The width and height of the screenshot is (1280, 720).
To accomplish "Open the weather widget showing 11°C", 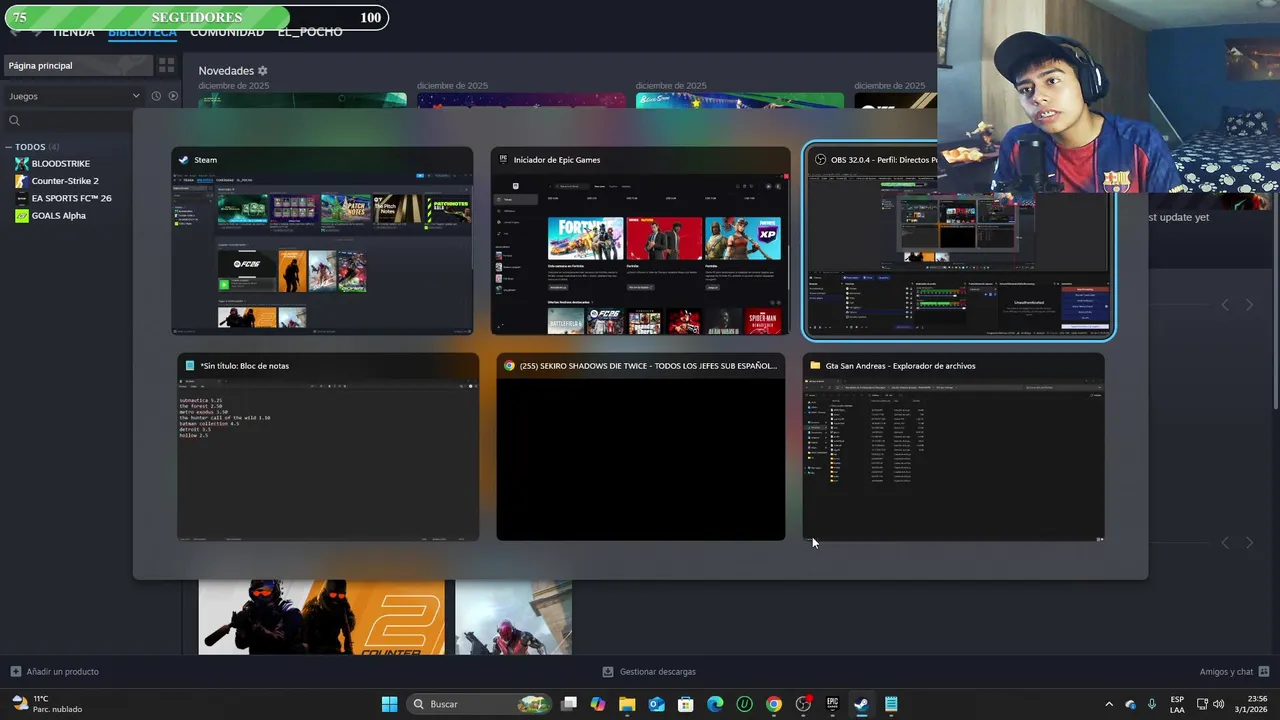I will [x=47, y=704].
